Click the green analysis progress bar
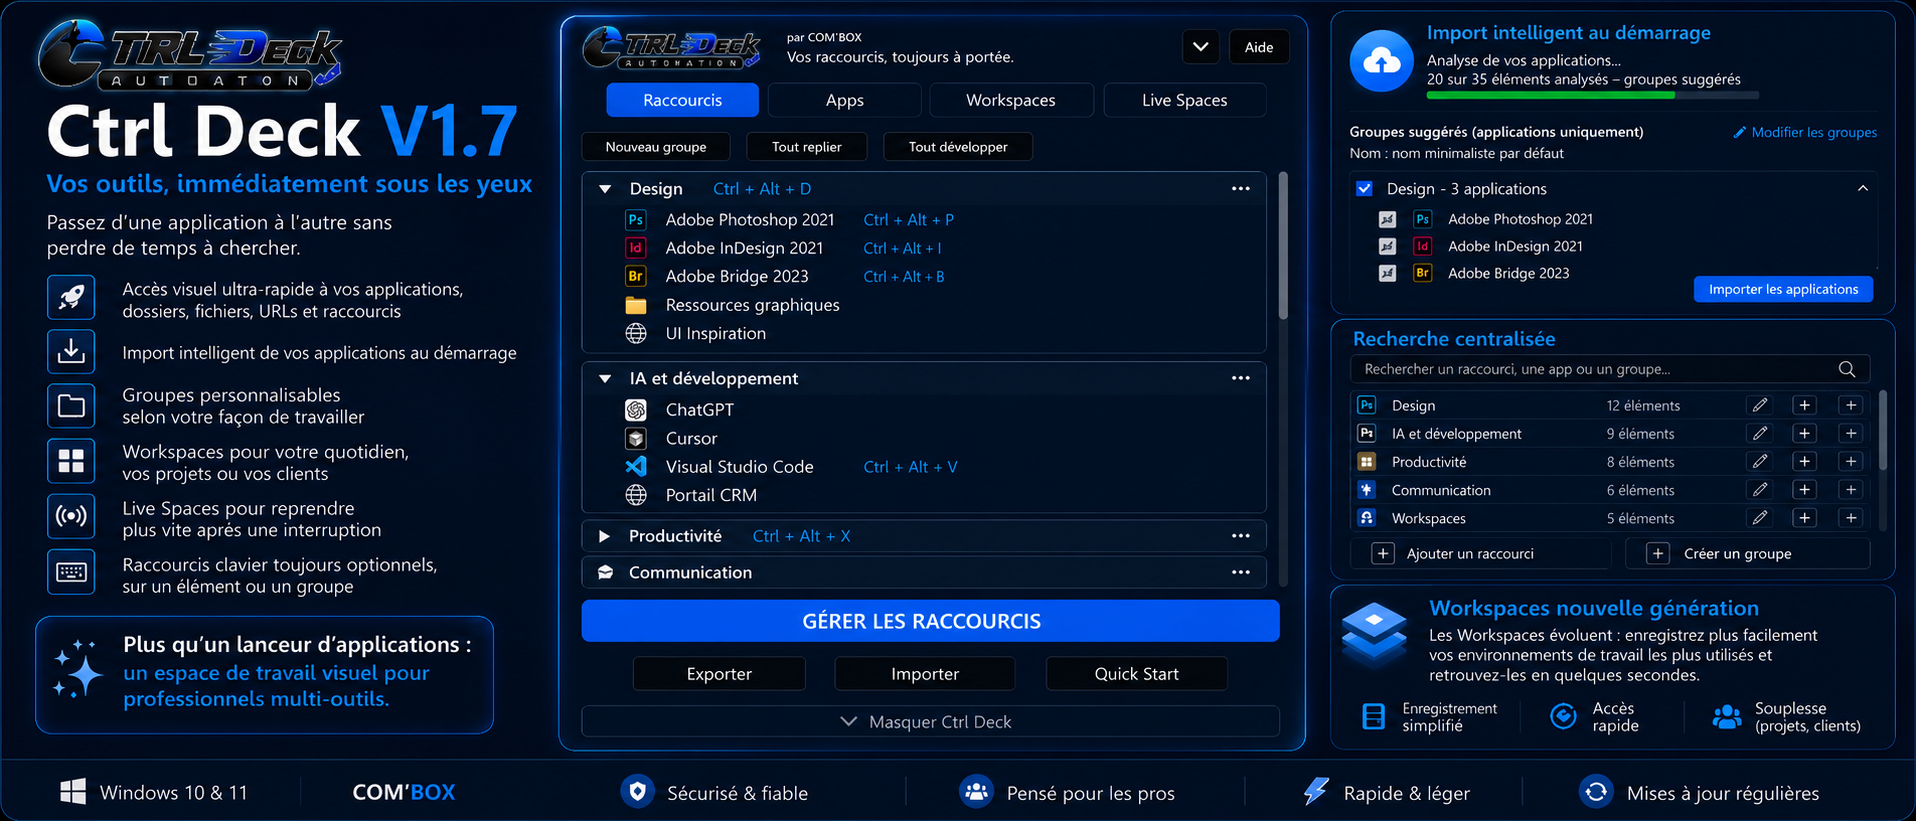 (1550, 95)
